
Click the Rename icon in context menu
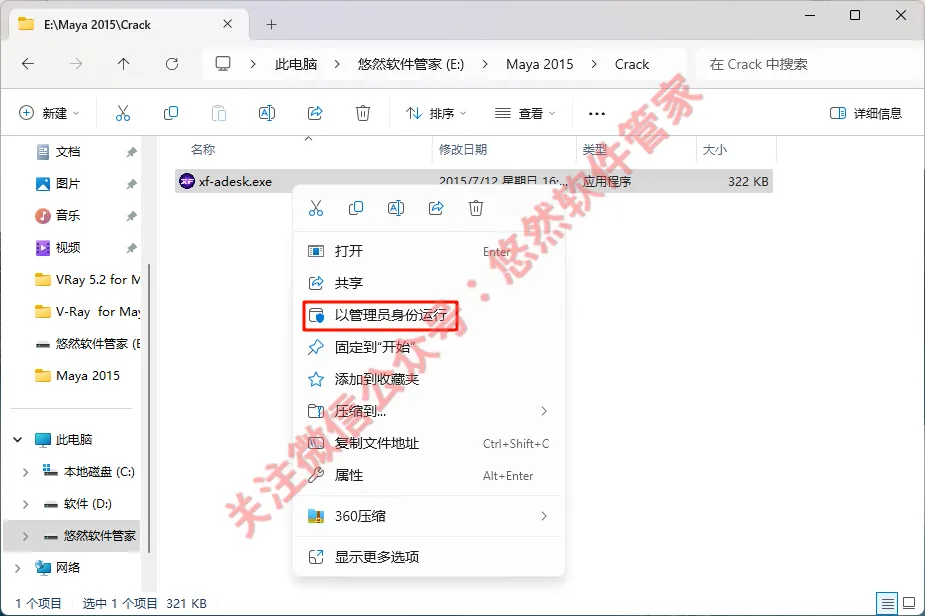pyautogui.click(x=396, y=208)
